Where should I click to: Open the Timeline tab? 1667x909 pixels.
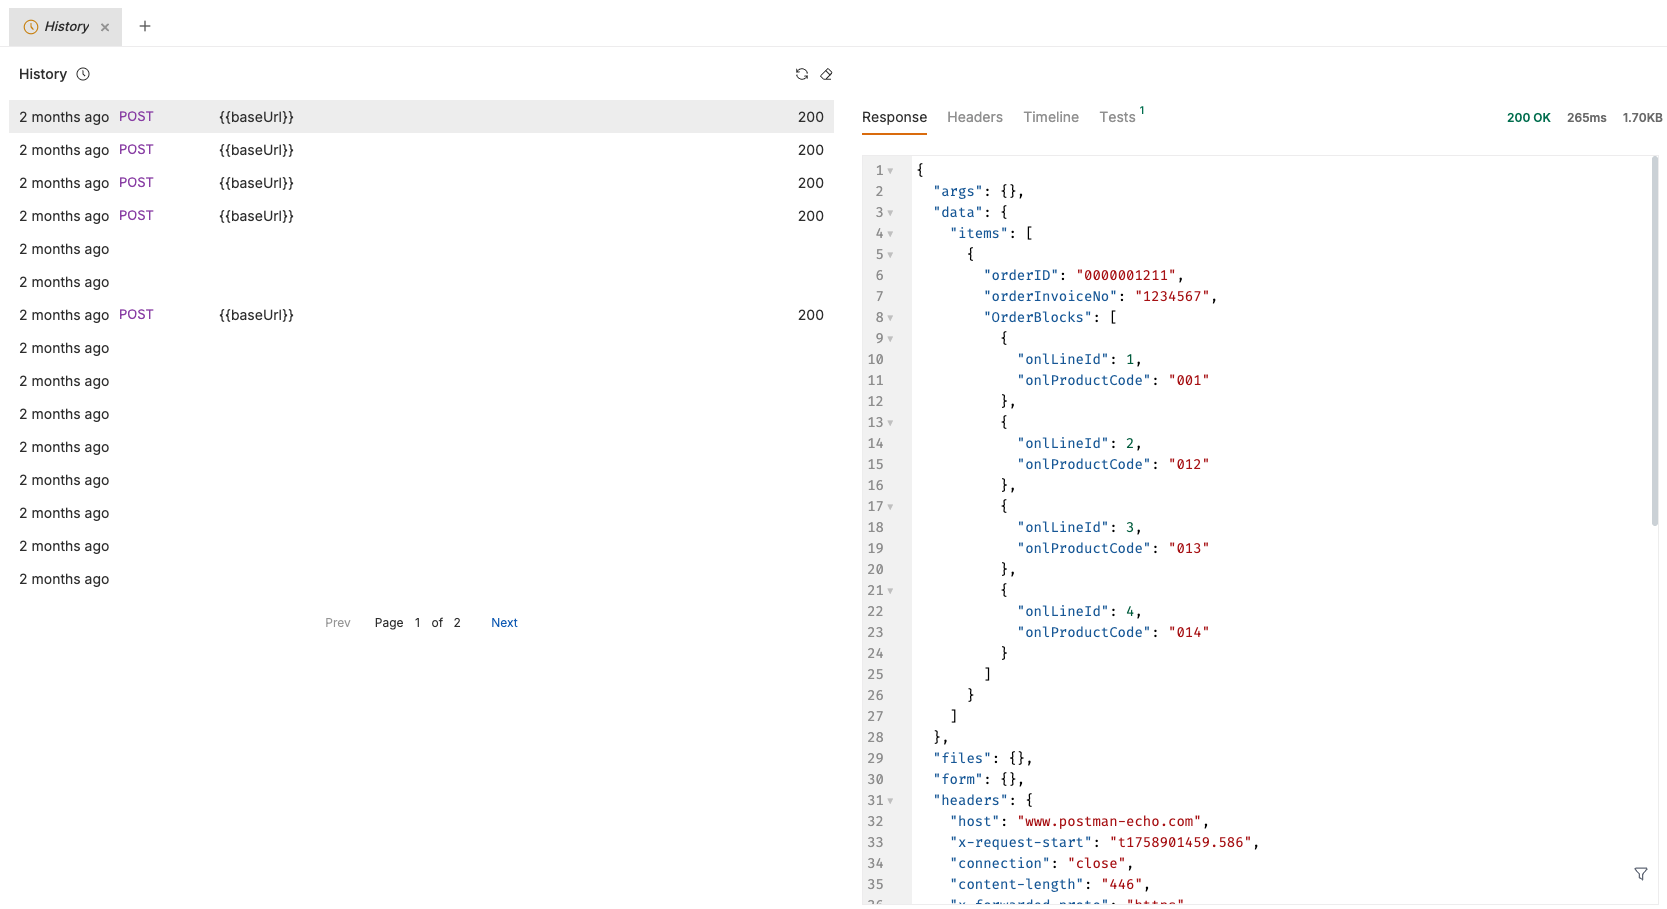[1050, 117]
